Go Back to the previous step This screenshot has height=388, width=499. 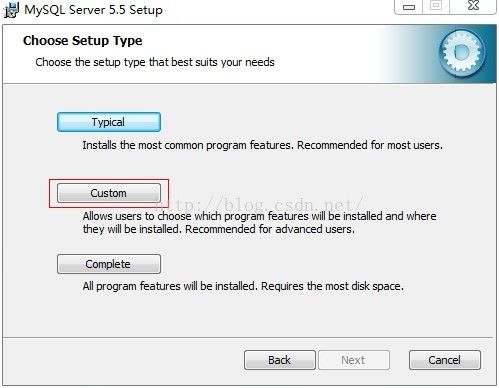(x=280, y=360)
